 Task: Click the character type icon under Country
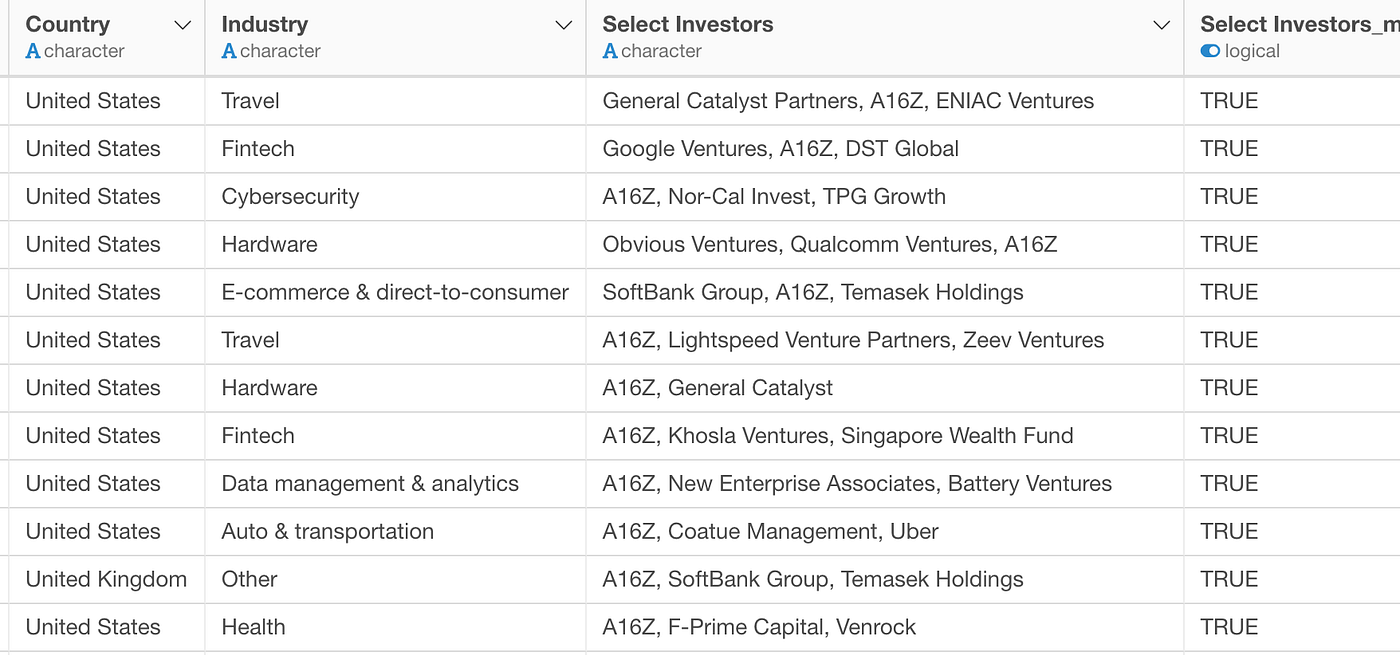pyautogui.click(x=33, y=51)
